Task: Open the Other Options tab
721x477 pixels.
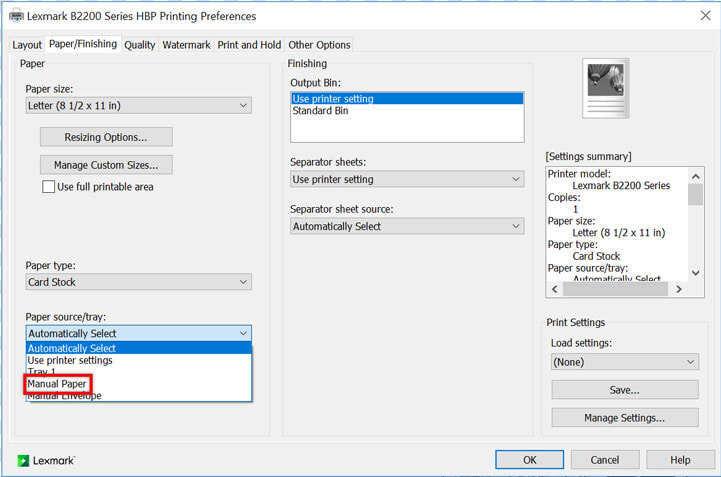Action: 319,45
